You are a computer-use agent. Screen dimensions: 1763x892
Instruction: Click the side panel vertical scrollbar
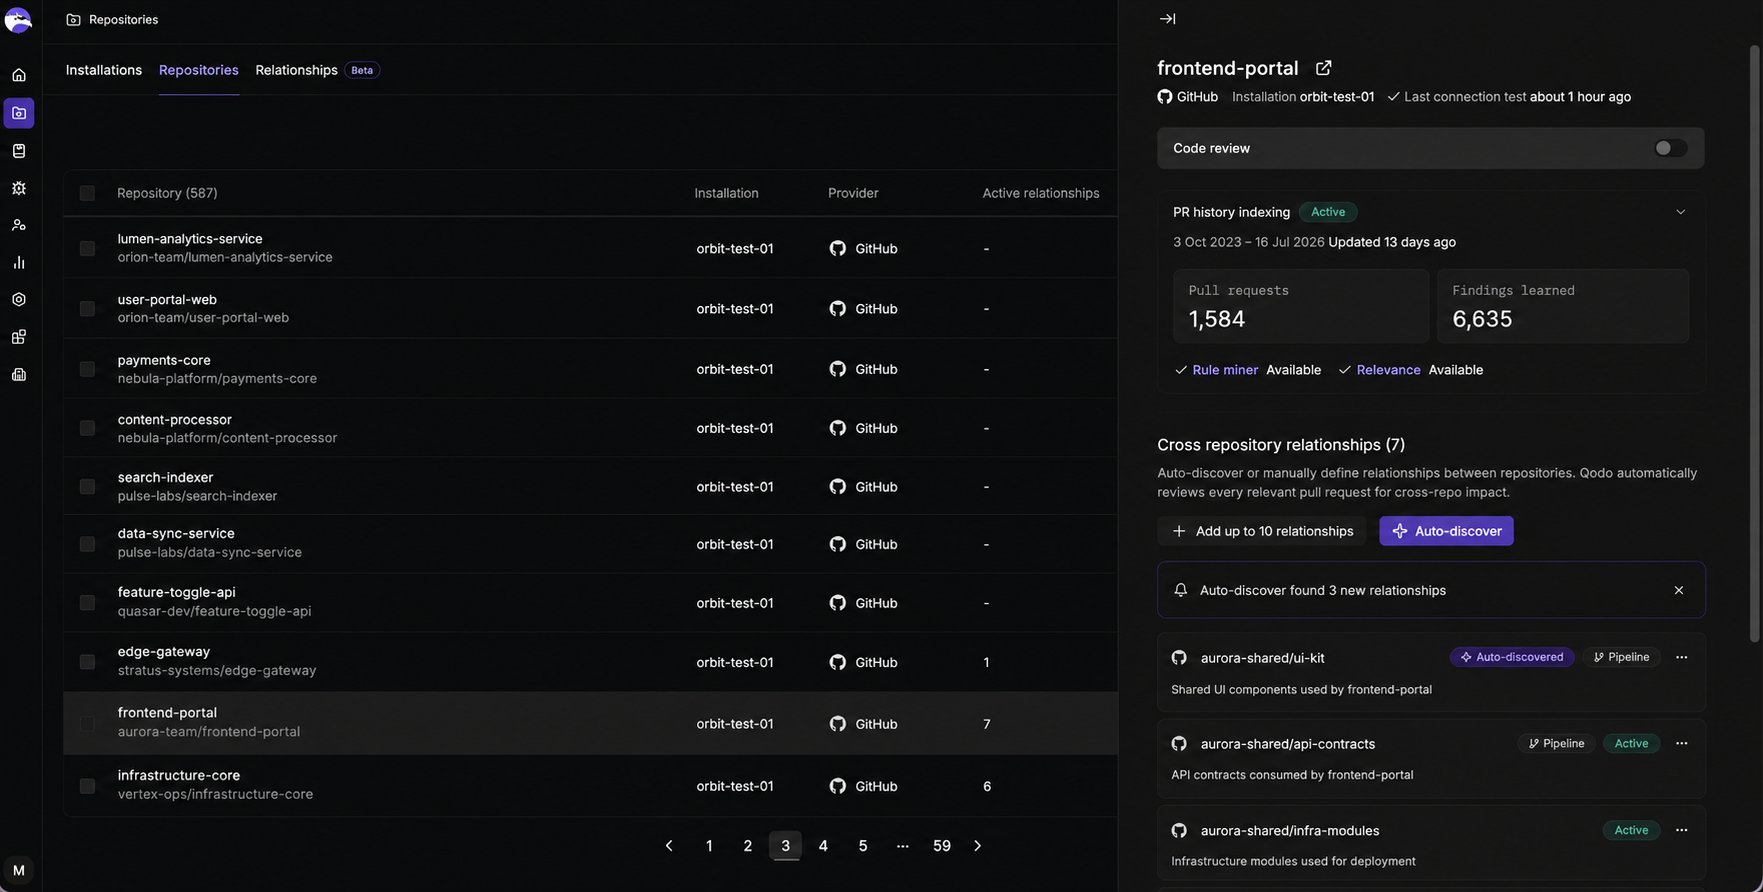pos(1754,343)
